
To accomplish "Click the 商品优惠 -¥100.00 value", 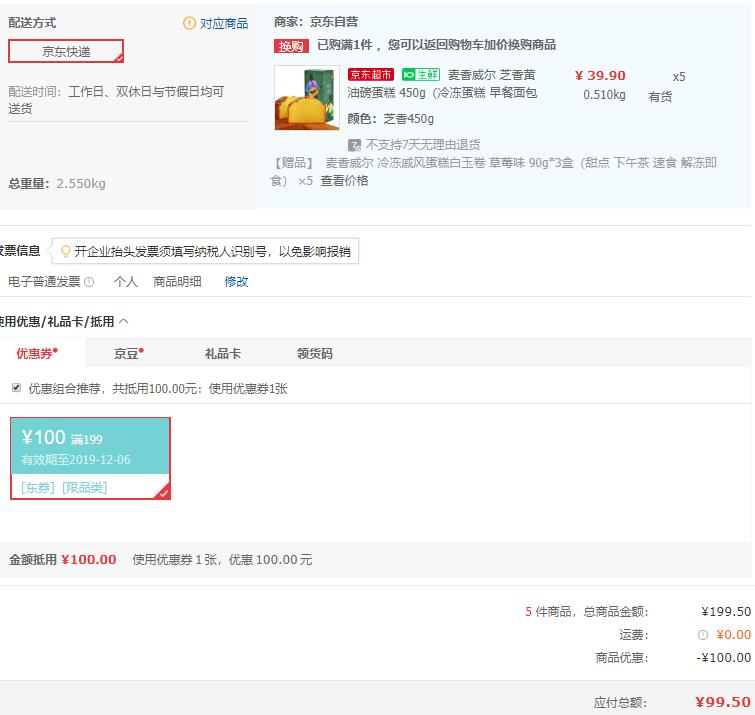I will [x=724, y=658].
